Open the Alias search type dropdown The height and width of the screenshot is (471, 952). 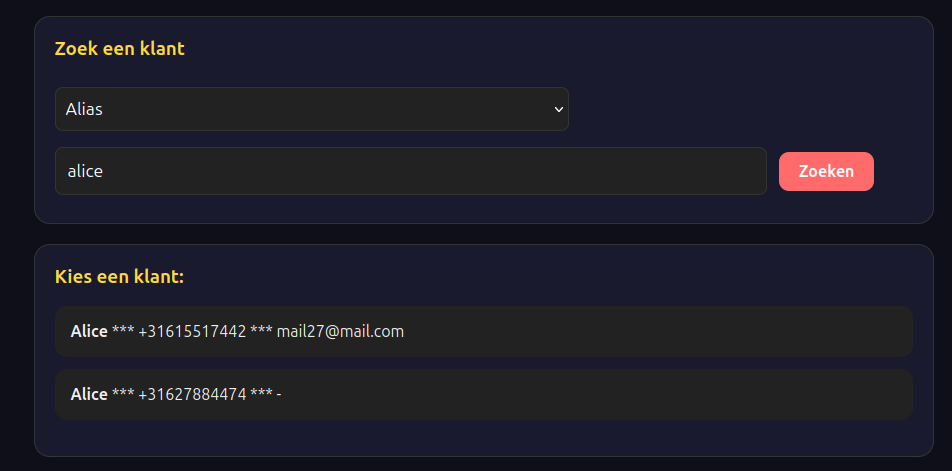click(x=311, y=109)
